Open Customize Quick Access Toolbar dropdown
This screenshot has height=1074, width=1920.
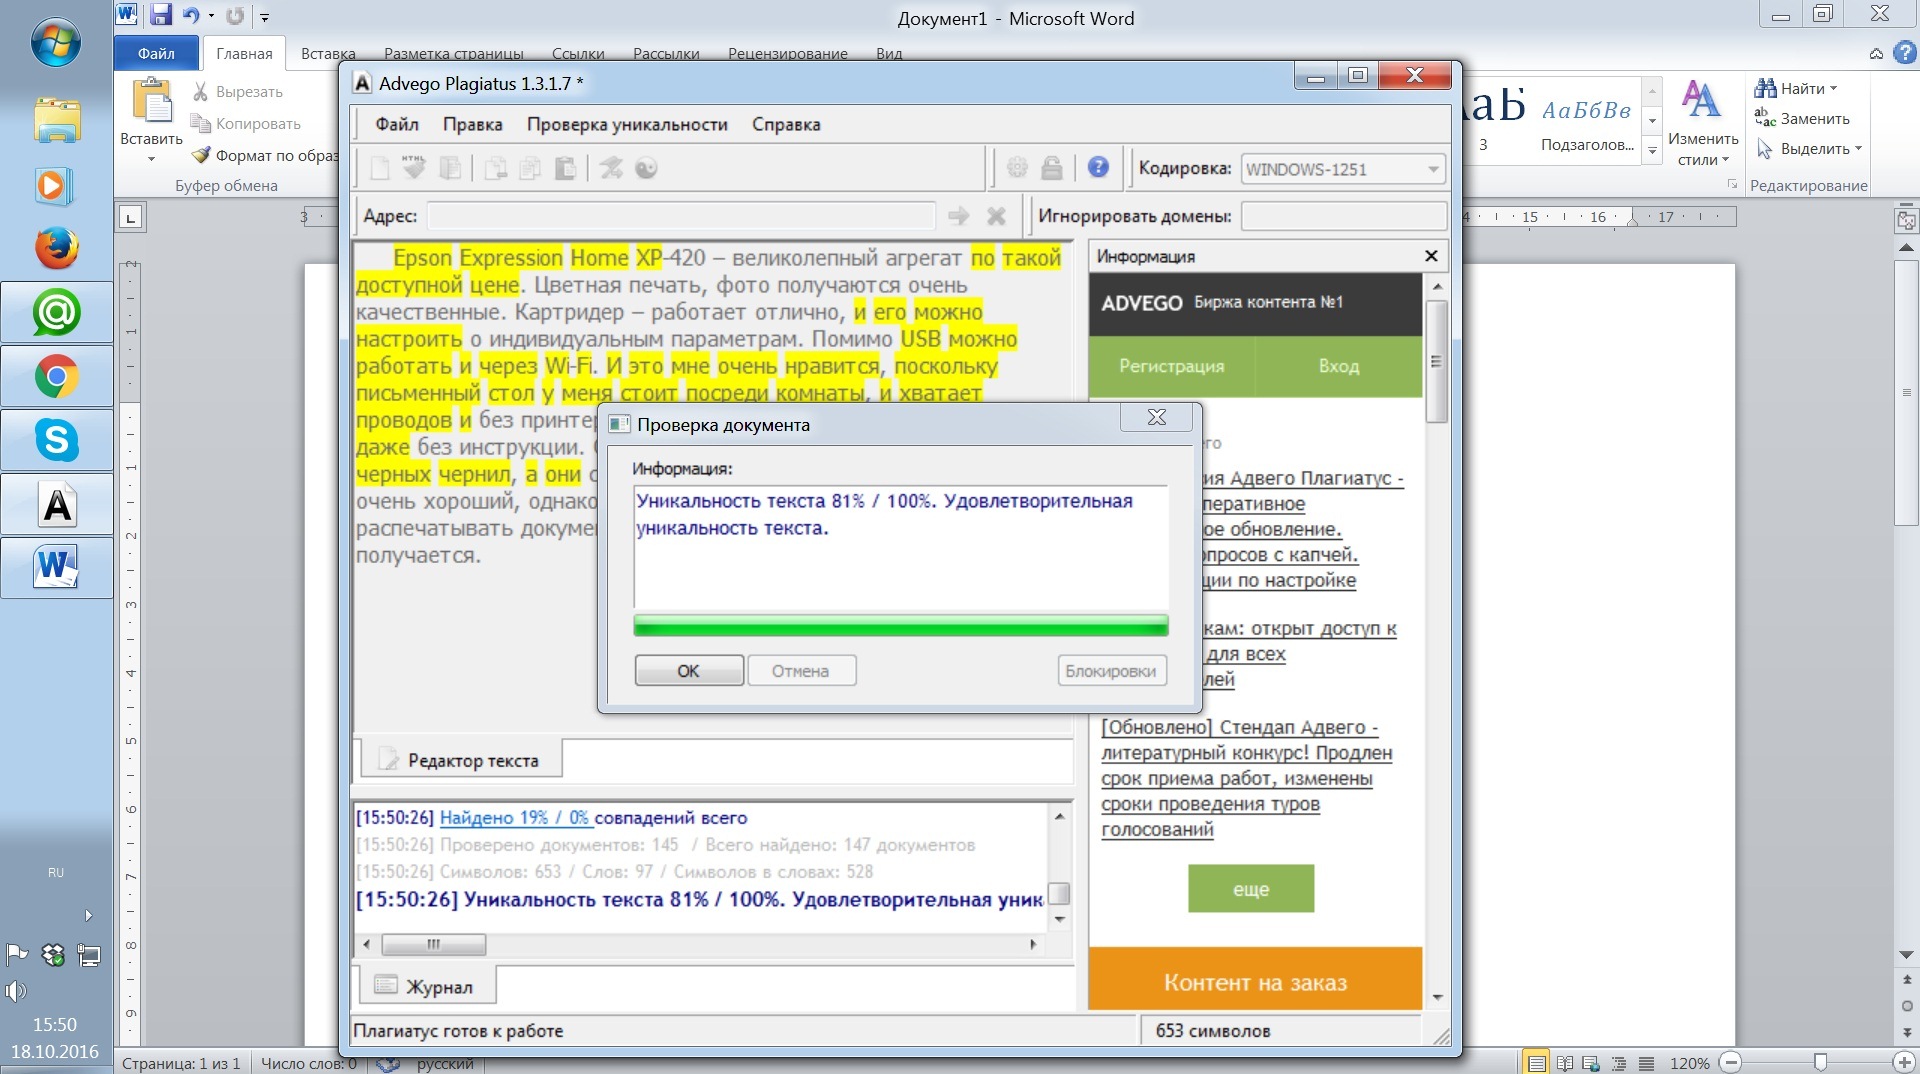[x=265, y=17]
